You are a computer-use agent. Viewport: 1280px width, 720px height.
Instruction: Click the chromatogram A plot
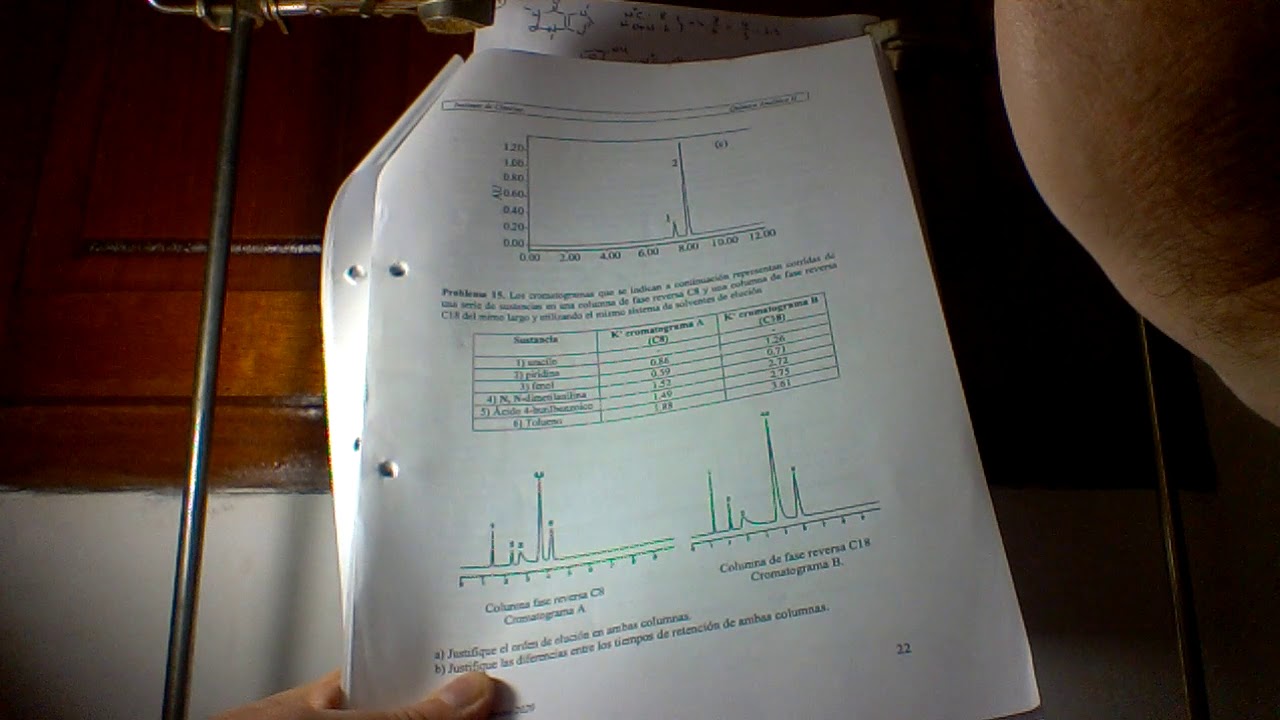567,530
